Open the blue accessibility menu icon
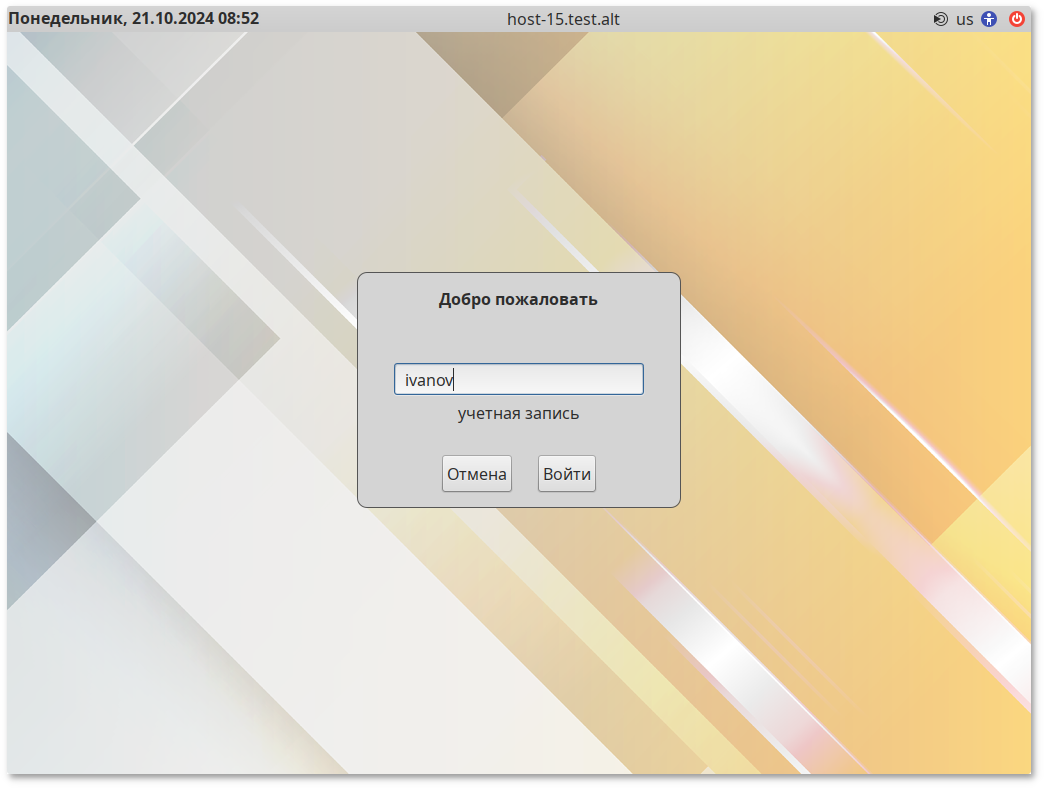This screenshot has width=1044, height=788. click(989, 19)
